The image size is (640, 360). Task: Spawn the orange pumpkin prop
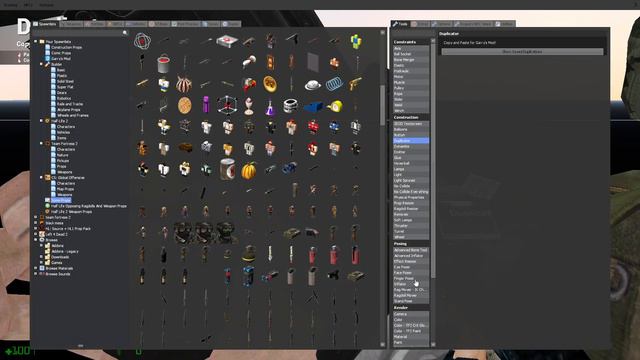pos(249,170)
